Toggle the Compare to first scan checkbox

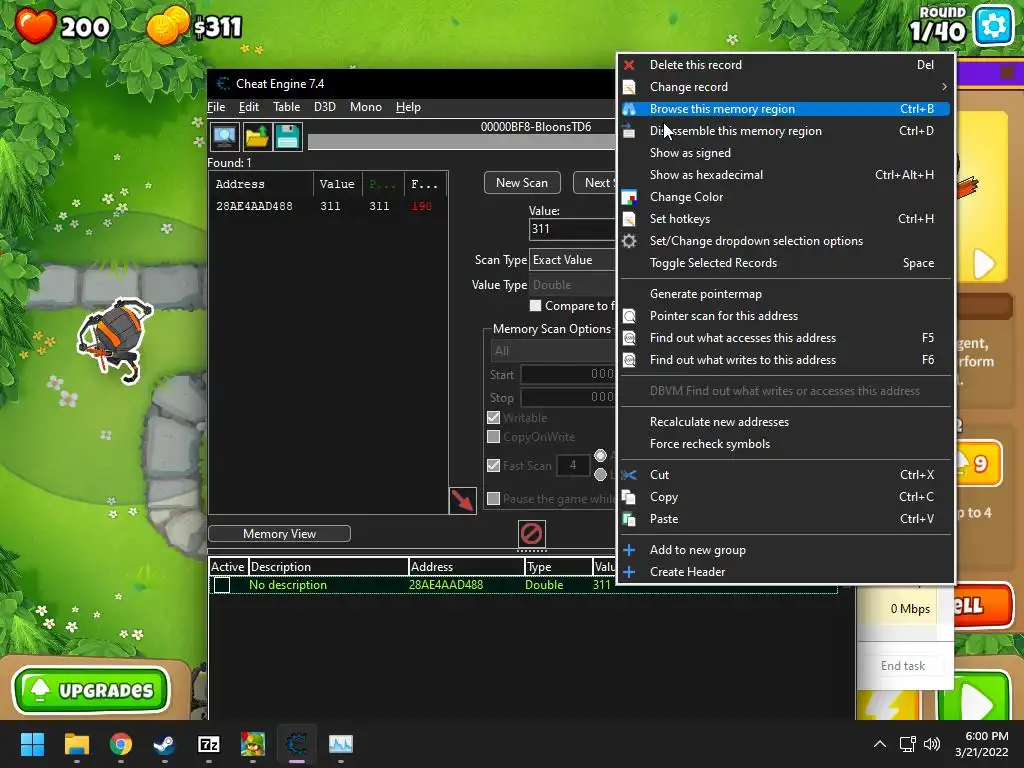[x=536, y=306]
